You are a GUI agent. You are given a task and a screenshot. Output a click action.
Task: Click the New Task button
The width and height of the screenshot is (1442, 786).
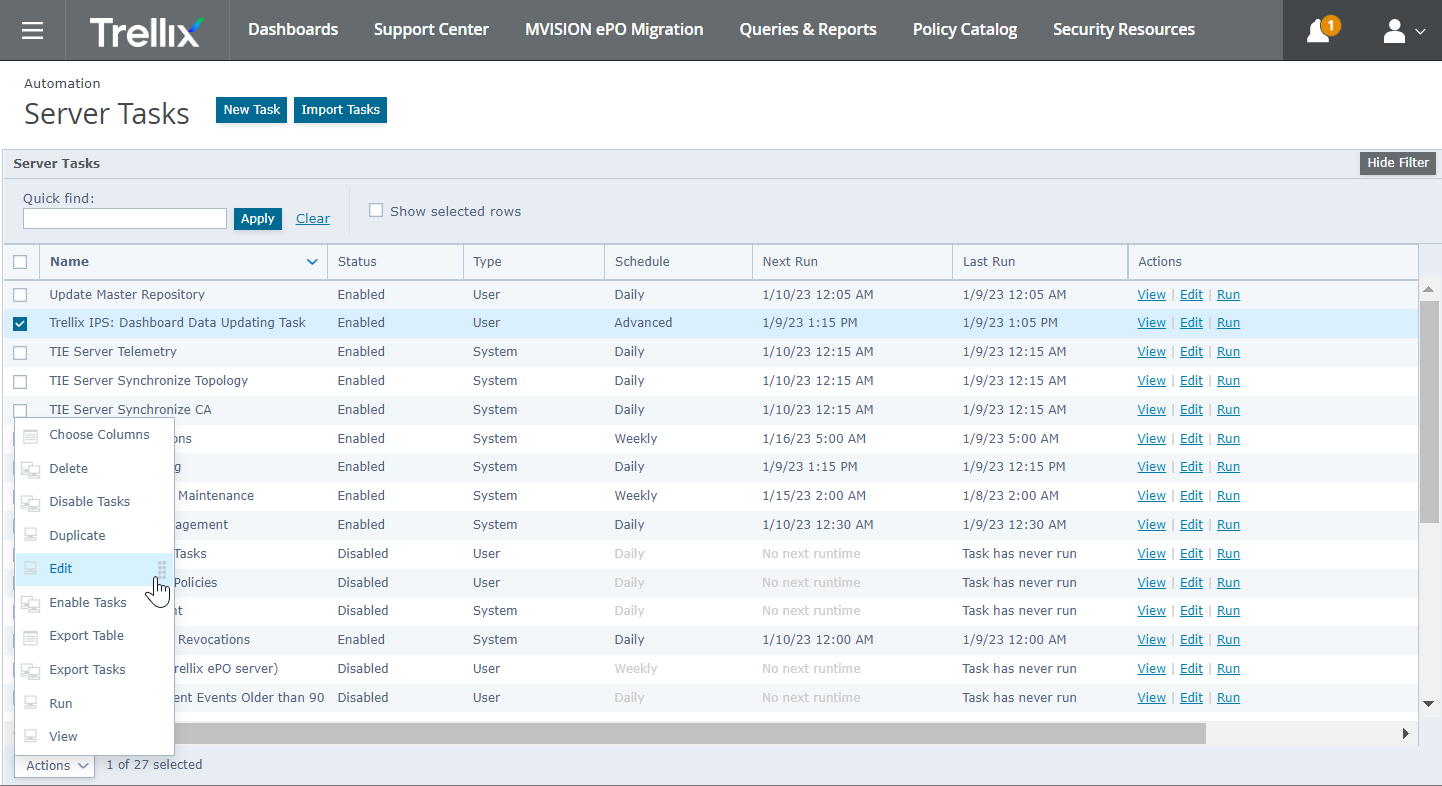pyautogui.click(x=252, y=110)
